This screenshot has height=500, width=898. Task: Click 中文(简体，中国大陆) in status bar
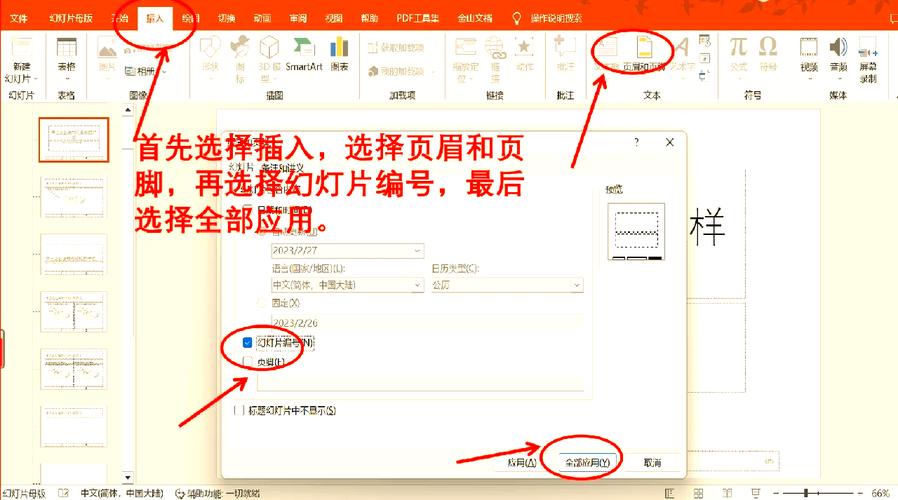point(121,493)
